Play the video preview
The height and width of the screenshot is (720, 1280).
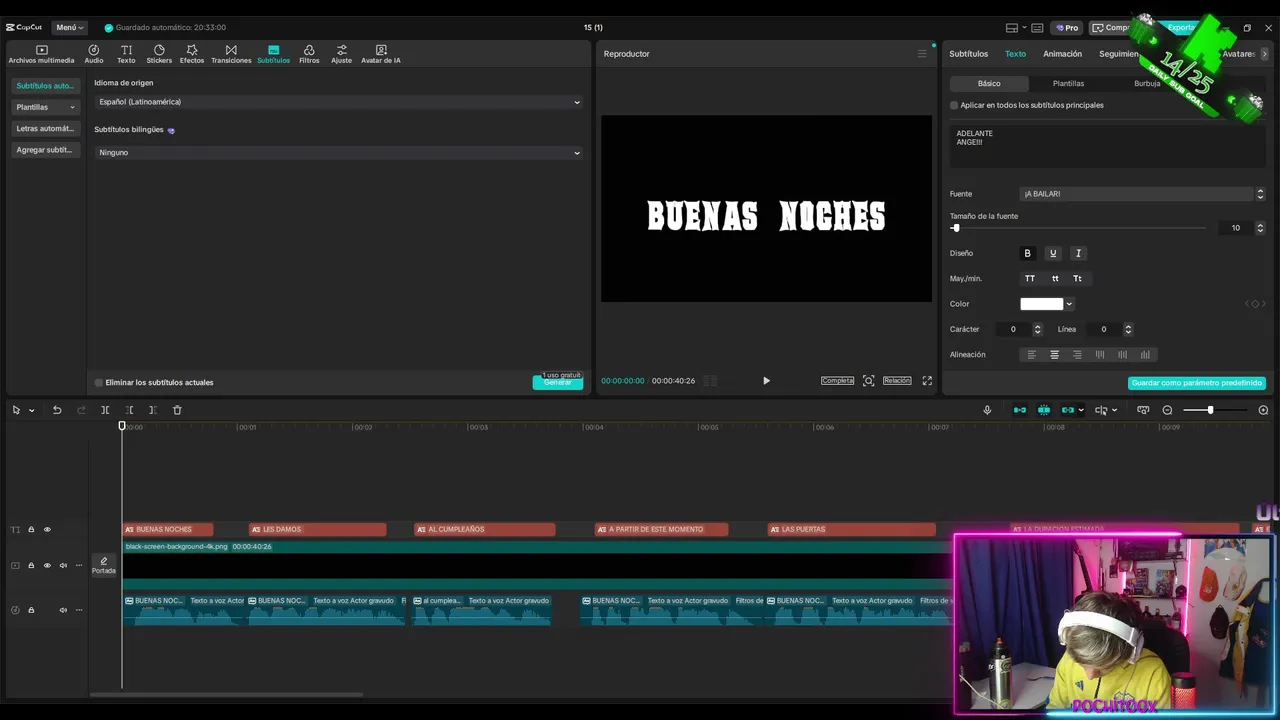point(766,381)
